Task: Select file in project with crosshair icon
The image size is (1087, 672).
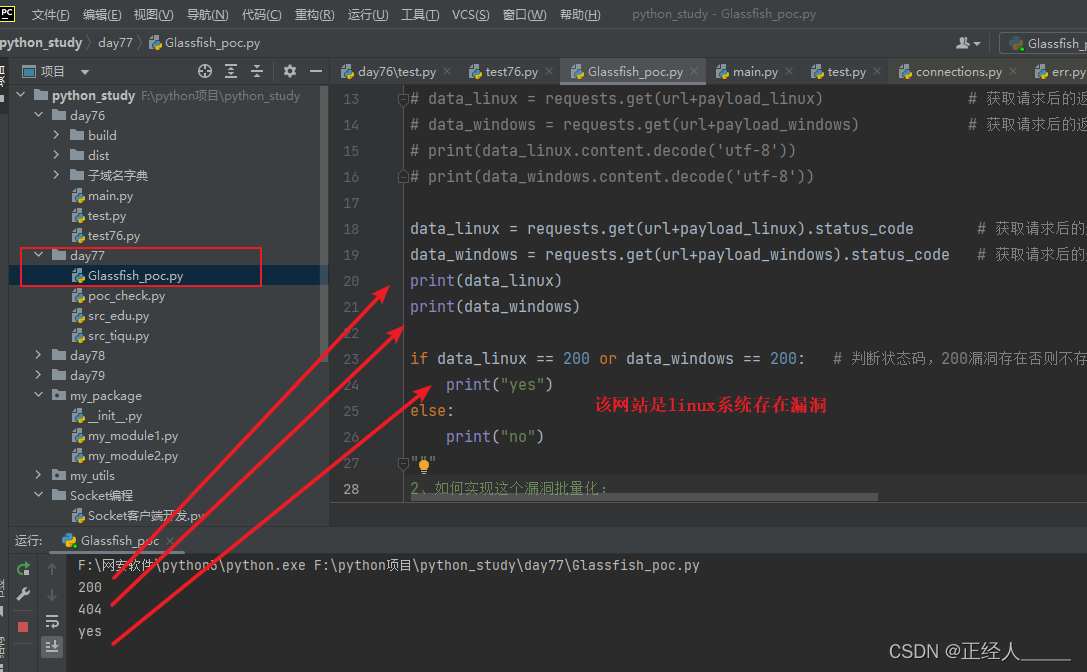Action: [x=205, y=71]
